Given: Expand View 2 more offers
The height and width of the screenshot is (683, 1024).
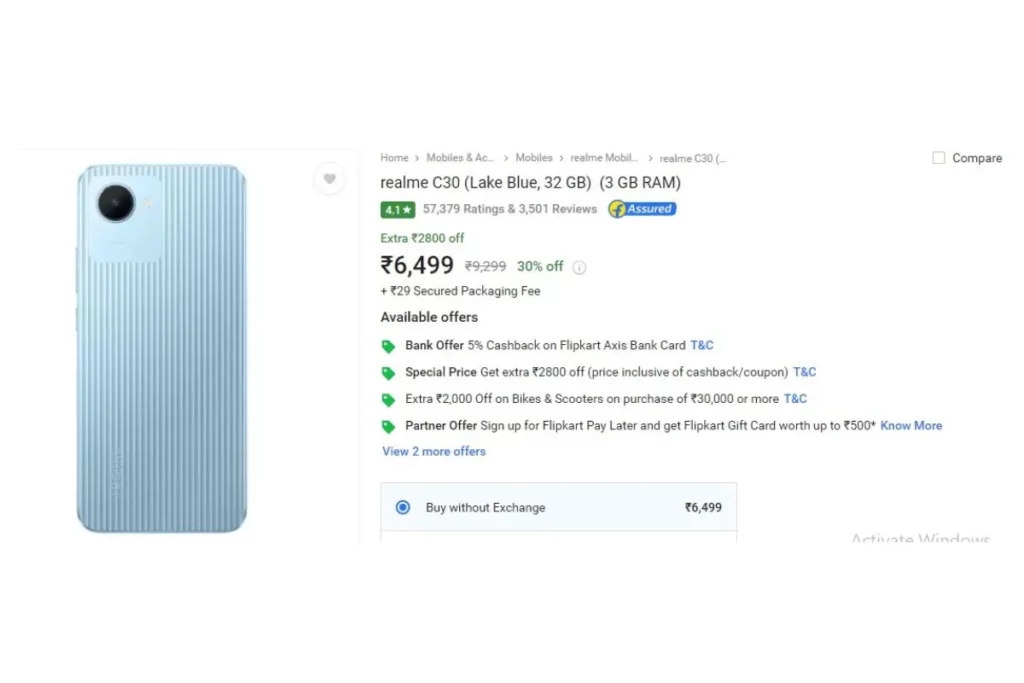Looking at the screenshot, I should [434, 451].
